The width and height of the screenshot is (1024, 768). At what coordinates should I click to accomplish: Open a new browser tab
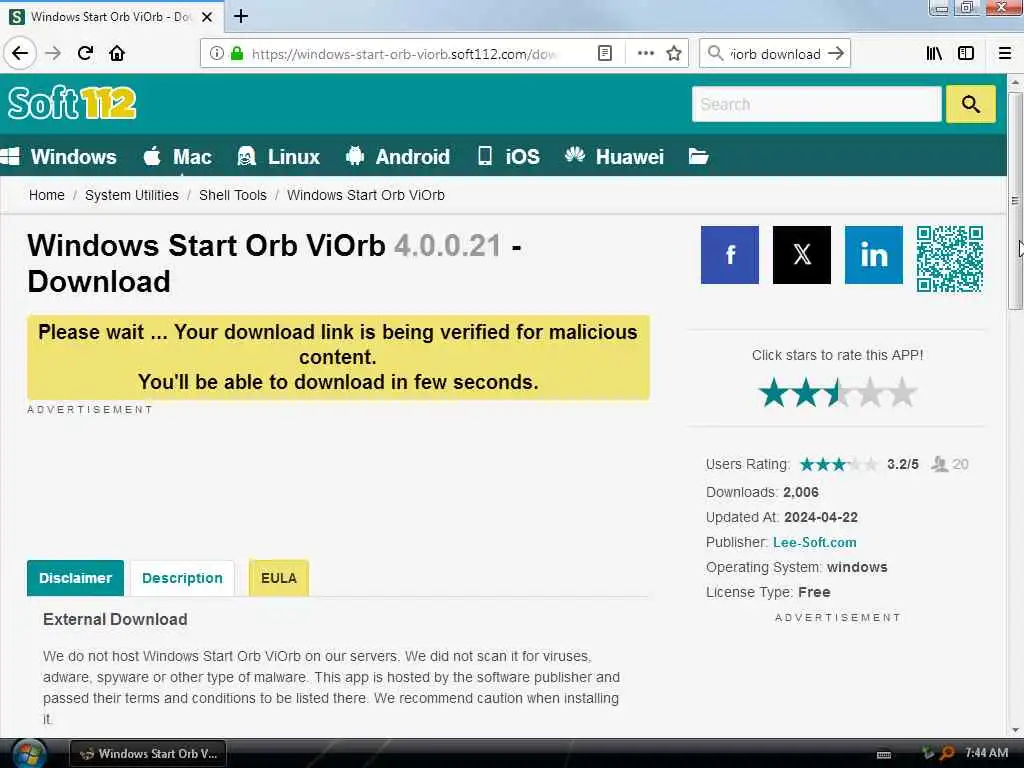[241, 16]
